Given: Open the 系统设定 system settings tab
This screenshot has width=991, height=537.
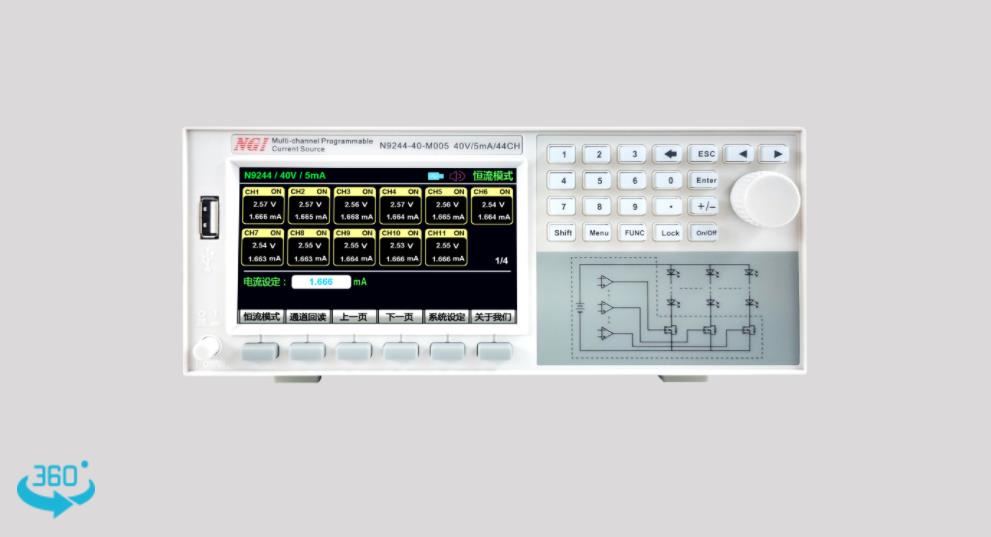Looking at the screenshot, I should click(446, 317).
